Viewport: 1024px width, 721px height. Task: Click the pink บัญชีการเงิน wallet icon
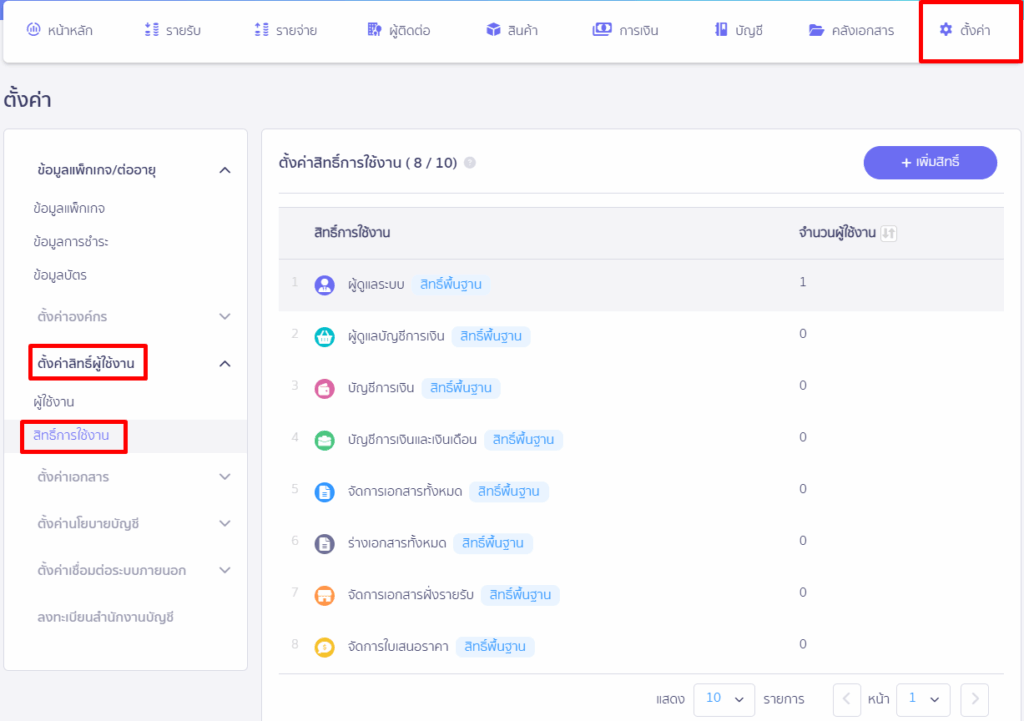324,388
